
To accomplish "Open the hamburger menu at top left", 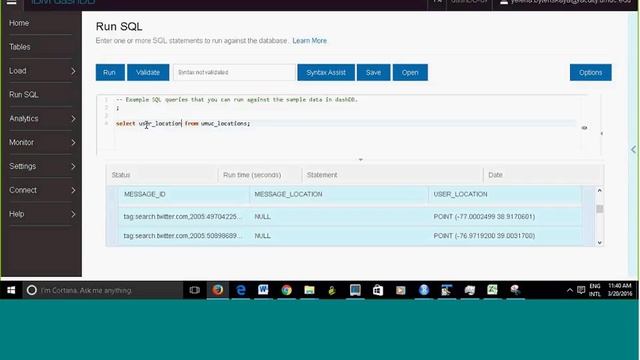I will 11,2.
